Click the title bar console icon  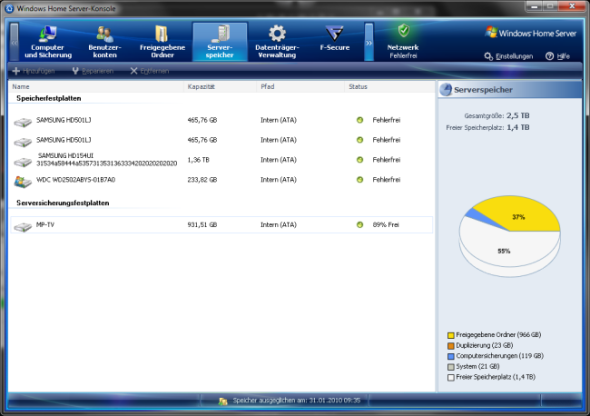10,8
